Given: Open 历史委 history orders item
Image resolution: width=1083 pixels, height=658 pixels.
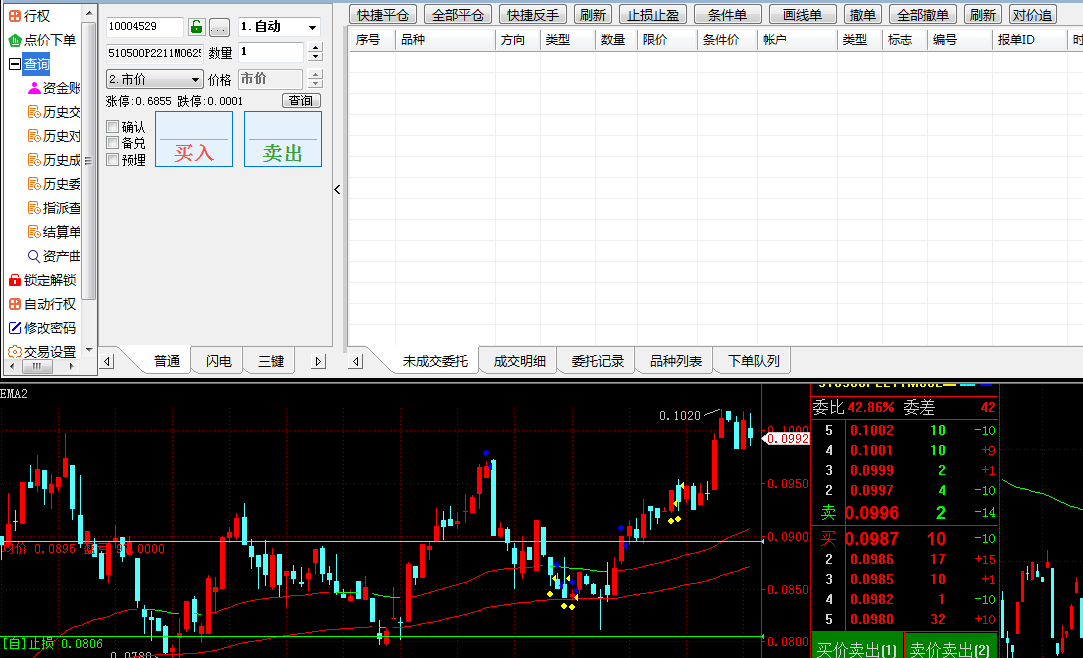Looking at the screenshot, I should [54, 184].
